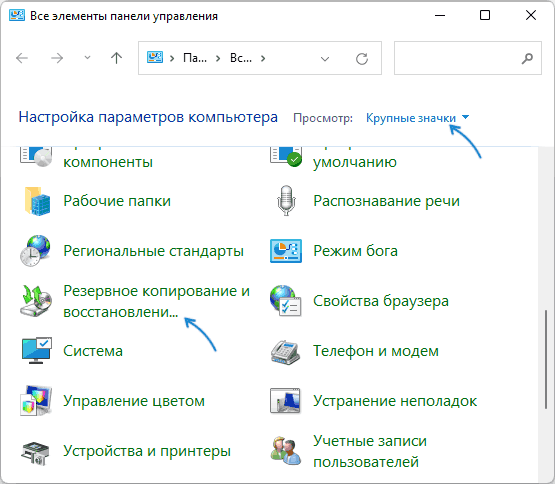Image resolution: width=555 pixels, height=484 pixels.
Task: Click the search magnifier icon
Action: tap(527, 58)
